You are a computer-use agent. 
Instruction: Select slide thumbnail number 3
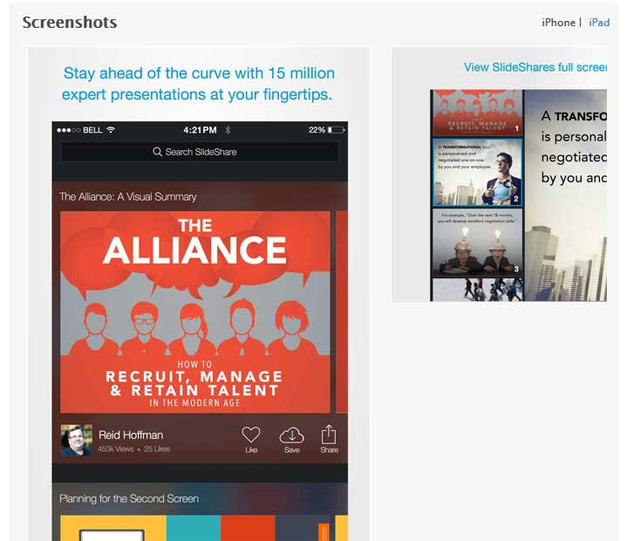click(x=477, y=243)
